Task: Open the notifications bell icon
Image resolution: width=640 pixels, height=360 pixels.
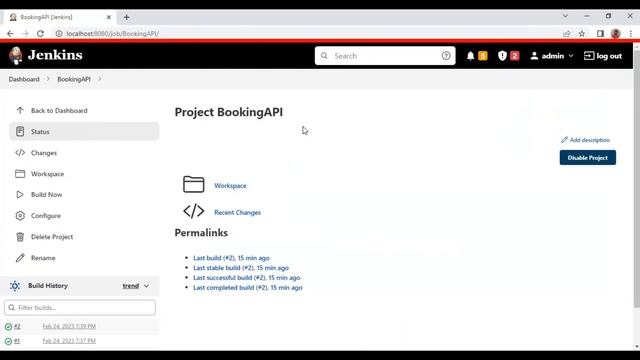Action: point(470,56)
